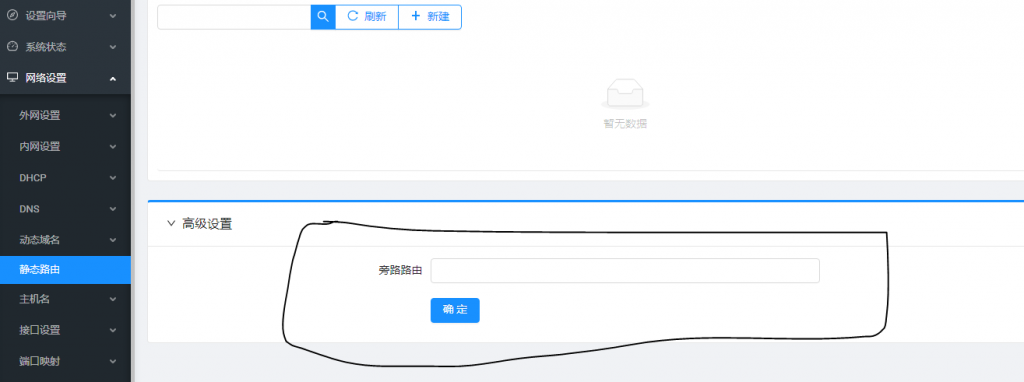1024x382 pixels.
Task: Open the 内网设置 menu item
Action: click(x=65, y=146)
